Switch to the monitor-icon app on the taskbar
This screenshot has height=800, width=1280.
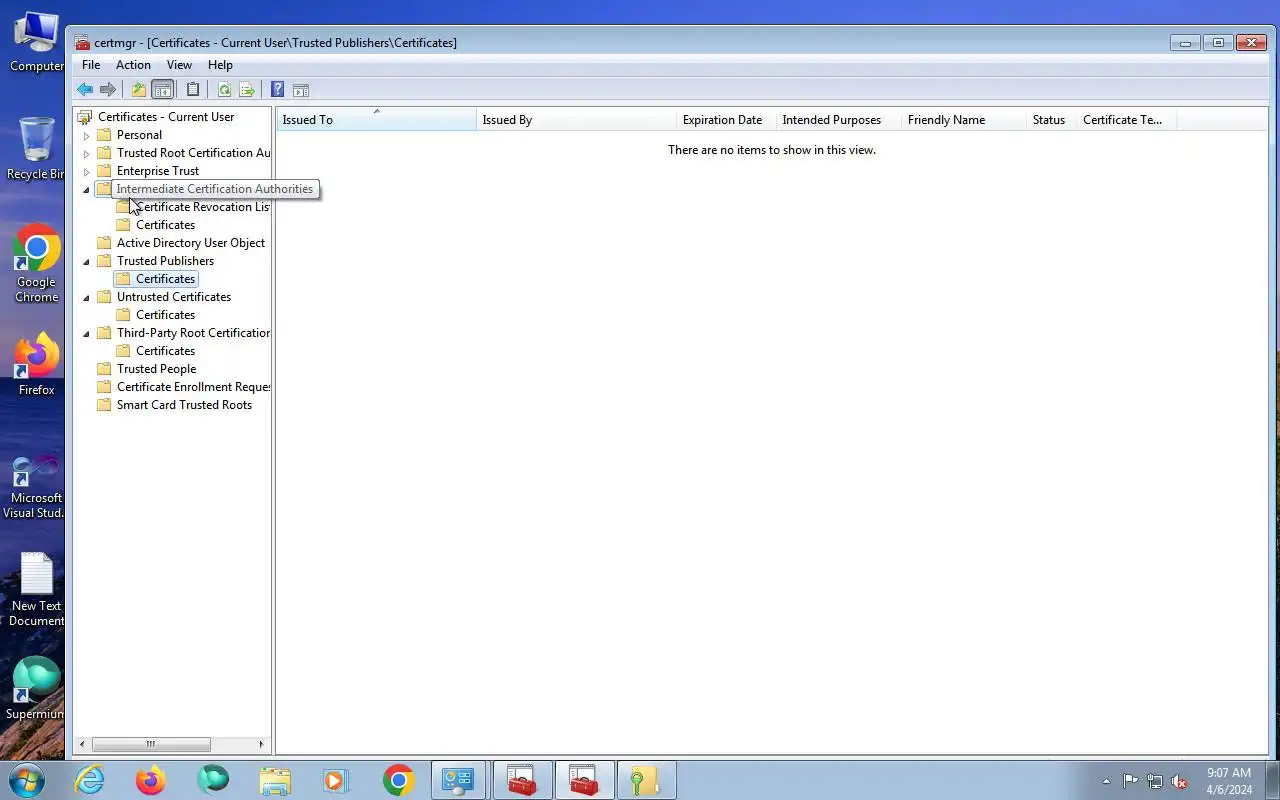[x=459, y=780]
